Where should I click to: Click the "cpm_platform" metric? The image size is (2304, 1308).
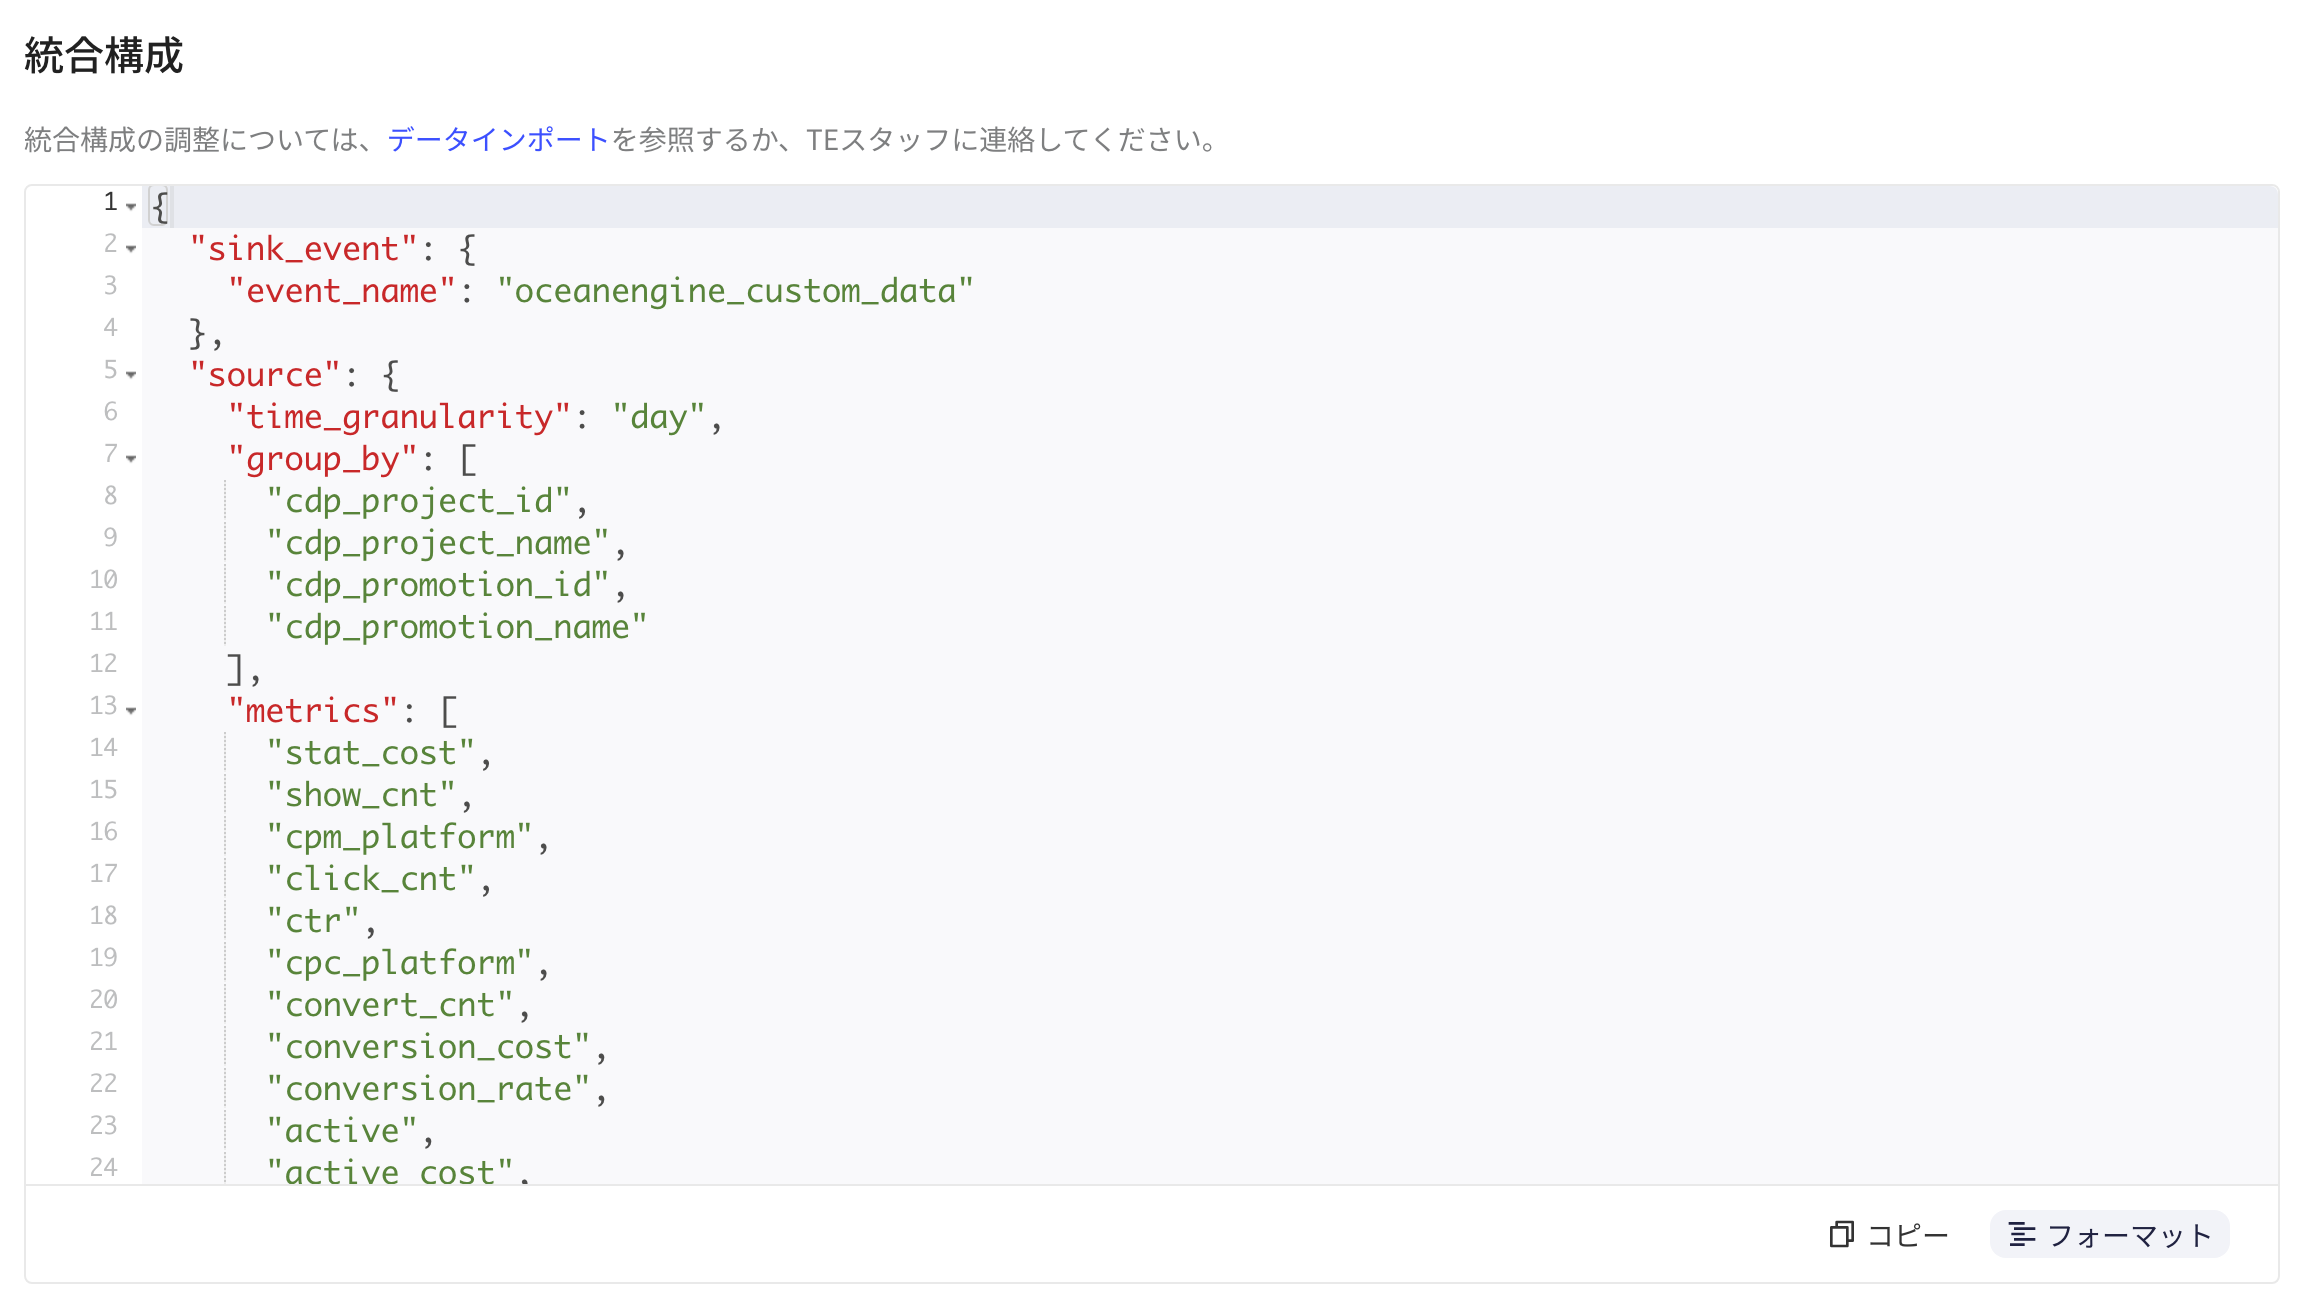click(x=400, y=837)
